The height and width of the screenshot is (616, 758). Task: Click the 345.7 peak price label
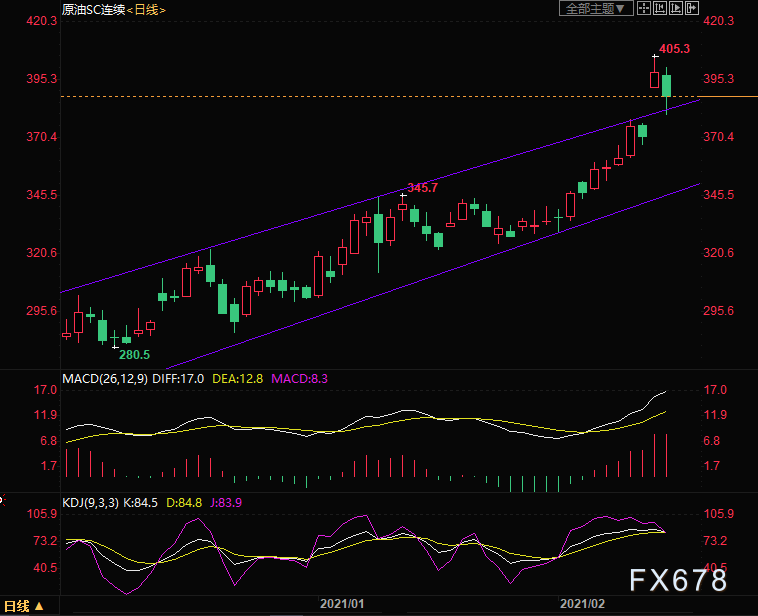(x=423, y=188)
